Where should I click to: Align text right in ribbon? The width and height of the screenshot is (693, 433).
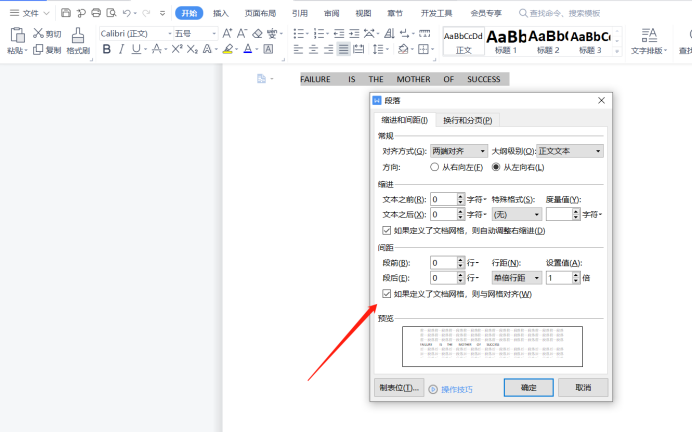point(328,49)
